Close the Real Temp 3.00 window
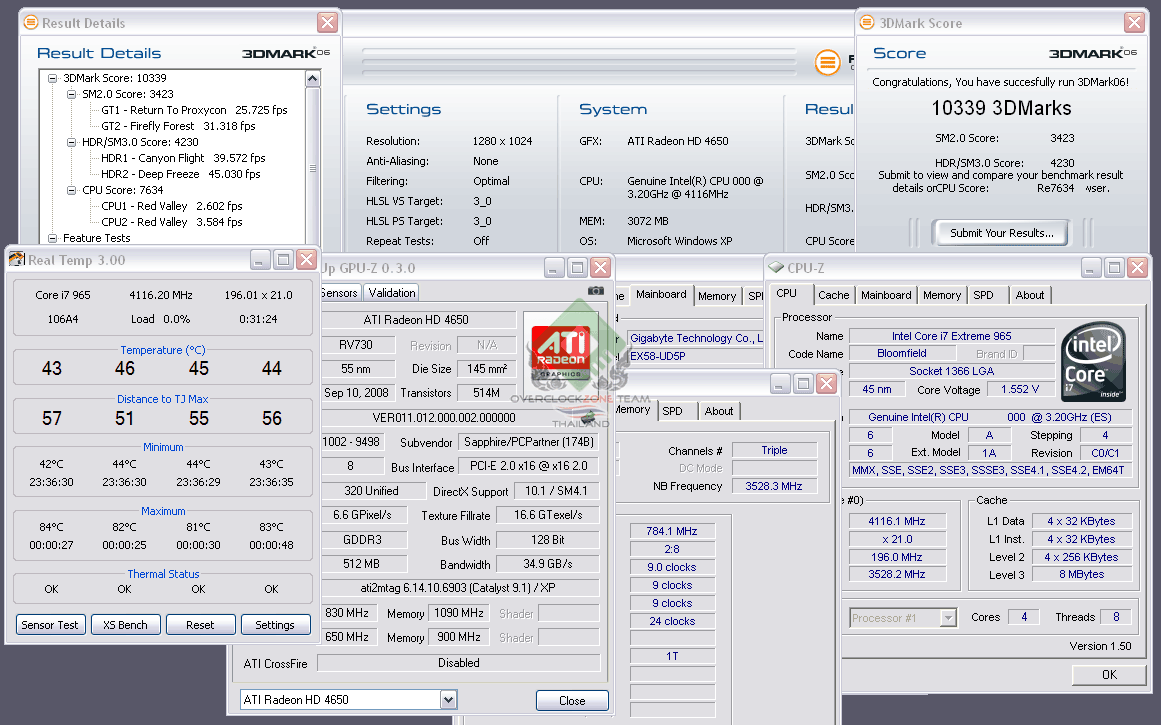 coord(307,259)
